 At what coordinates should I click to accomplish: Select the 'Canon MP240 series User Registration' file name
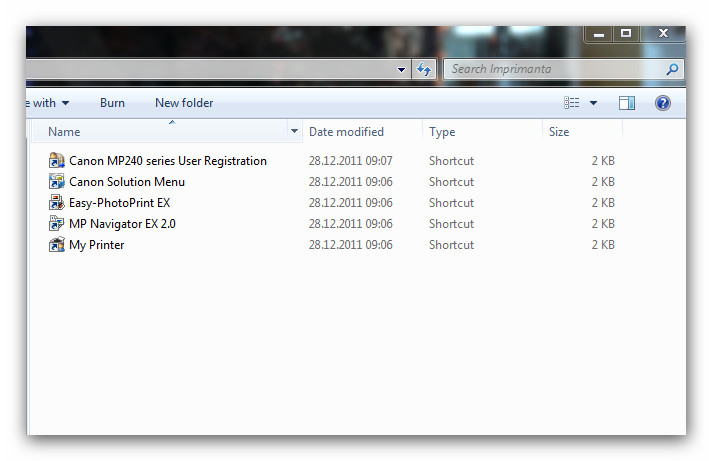point(168,161)
